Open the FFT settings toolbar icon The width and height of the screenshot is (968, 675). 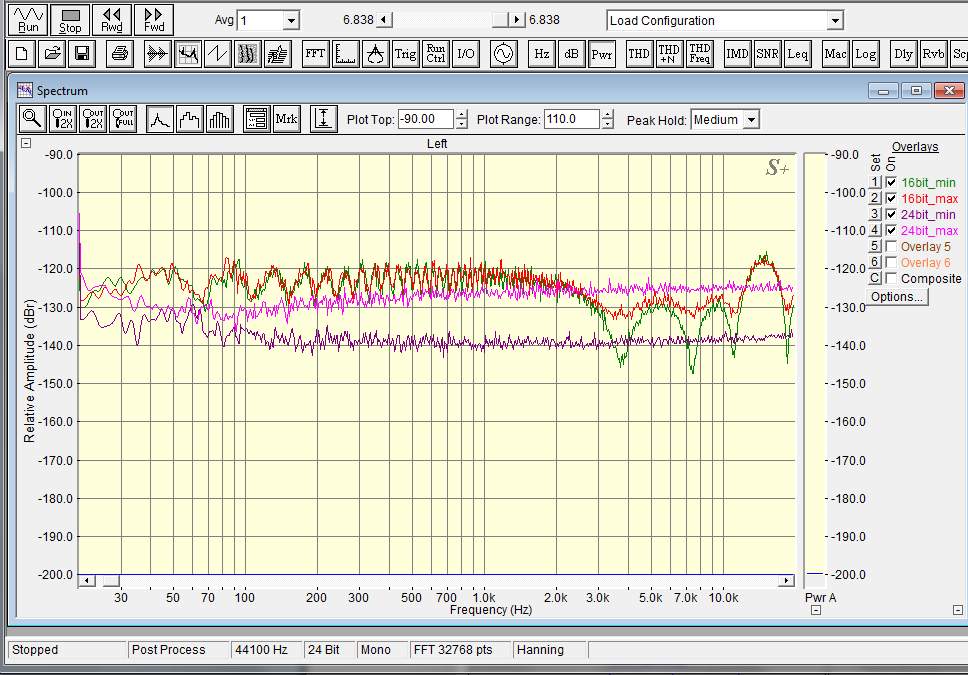[315, 54]
